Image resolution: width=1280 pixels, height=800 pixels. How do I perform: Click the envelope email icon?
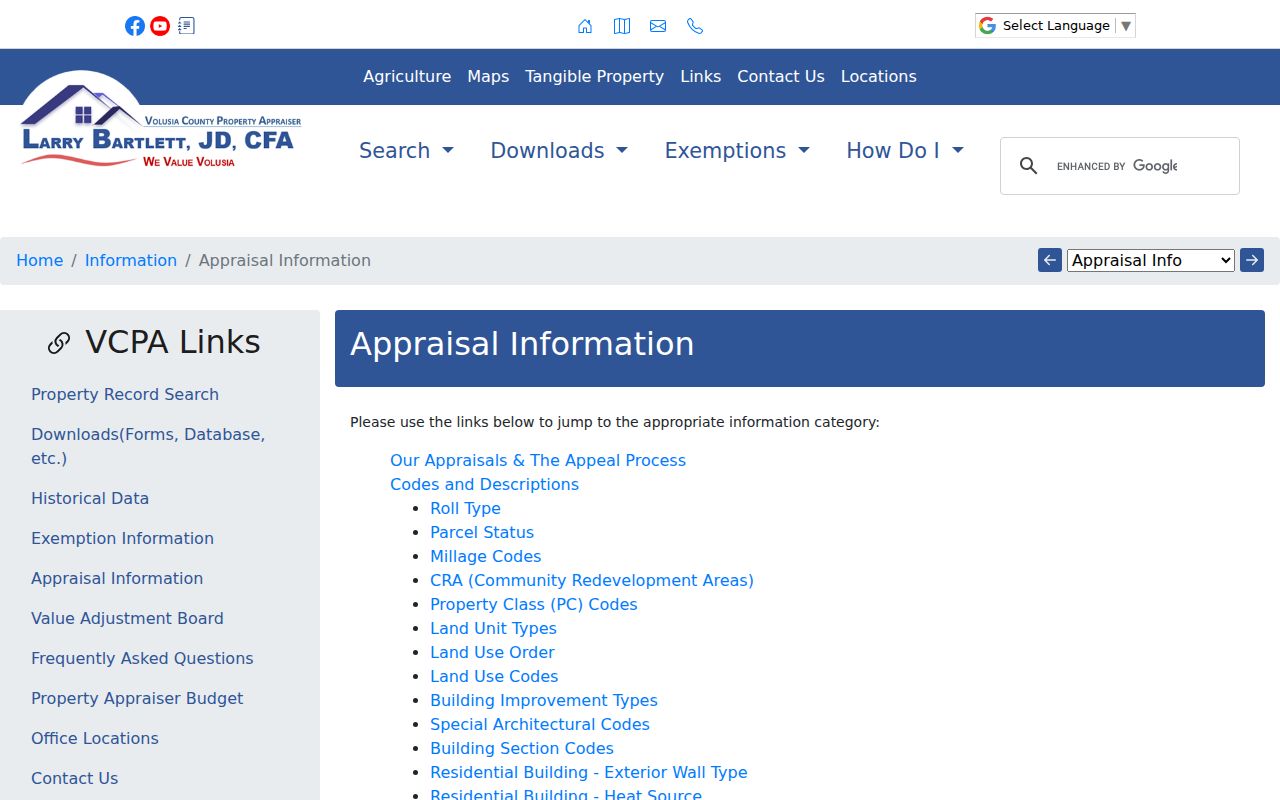(x=658, y=26)
